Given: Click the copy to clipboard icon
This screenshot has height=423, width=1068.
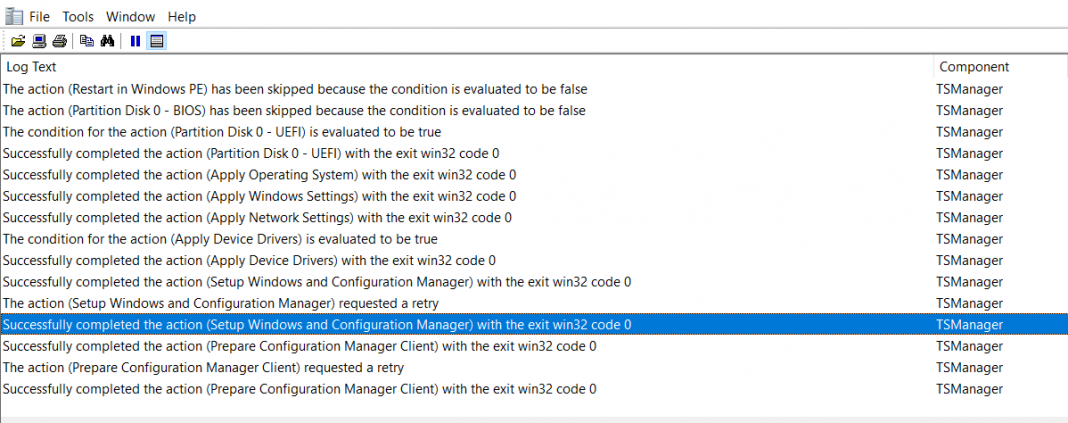Looking at the screenshot, I should [87, 42].
